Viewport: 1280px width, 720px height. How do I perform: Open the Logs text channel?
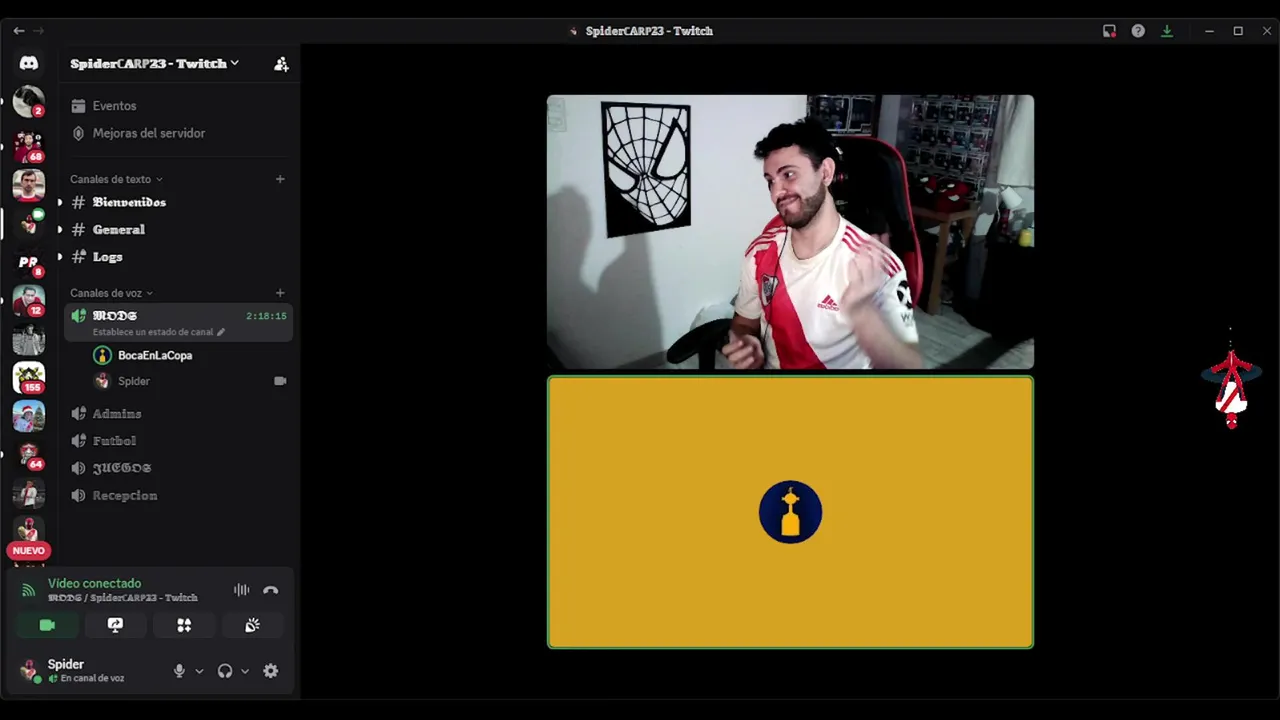[178, 257]
